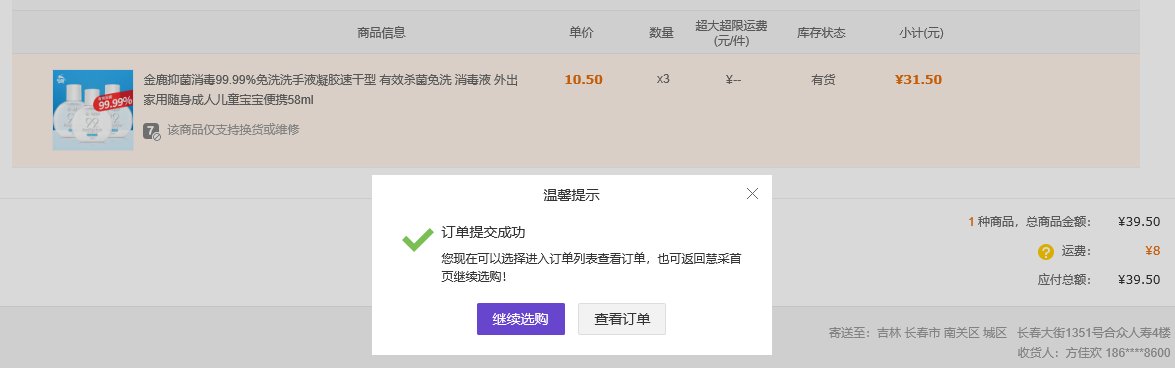1175x368 pixels.
Task: Click the 商品信息 column header
Action: coord(381,33)
